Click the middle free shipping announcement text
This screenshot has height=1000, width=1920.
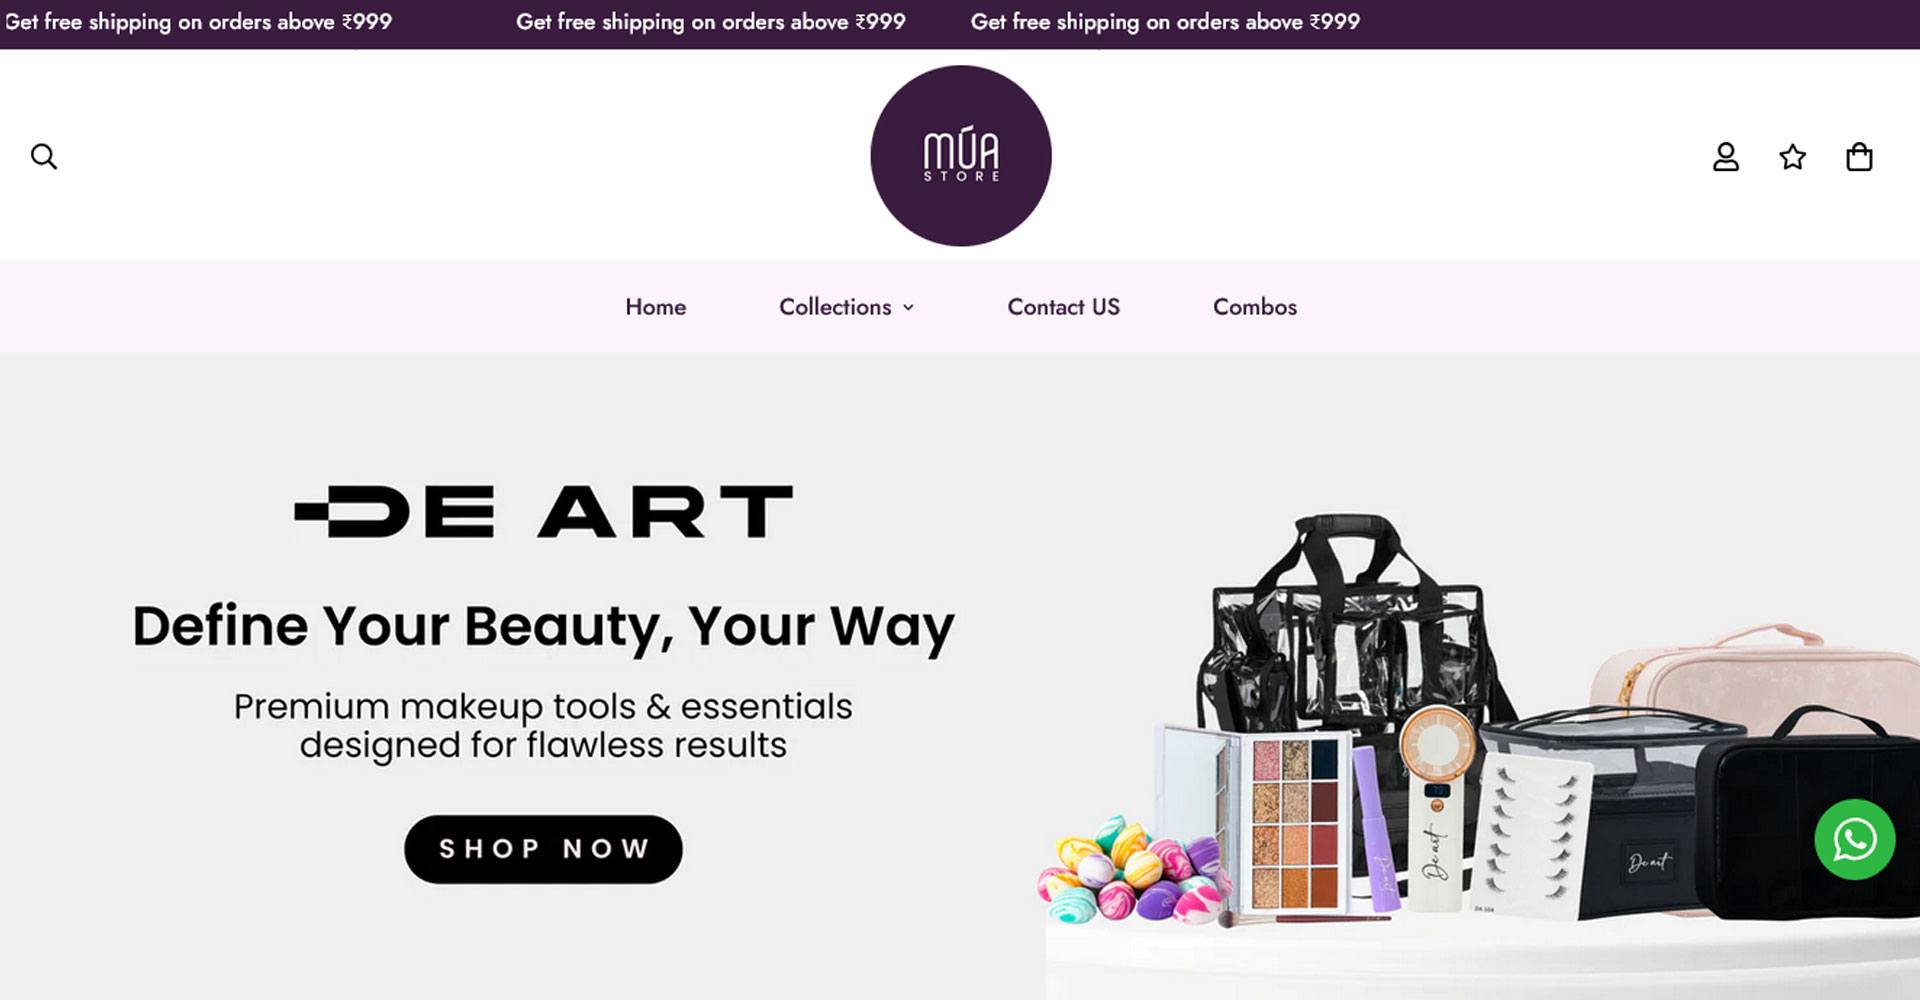click(711, 22)
